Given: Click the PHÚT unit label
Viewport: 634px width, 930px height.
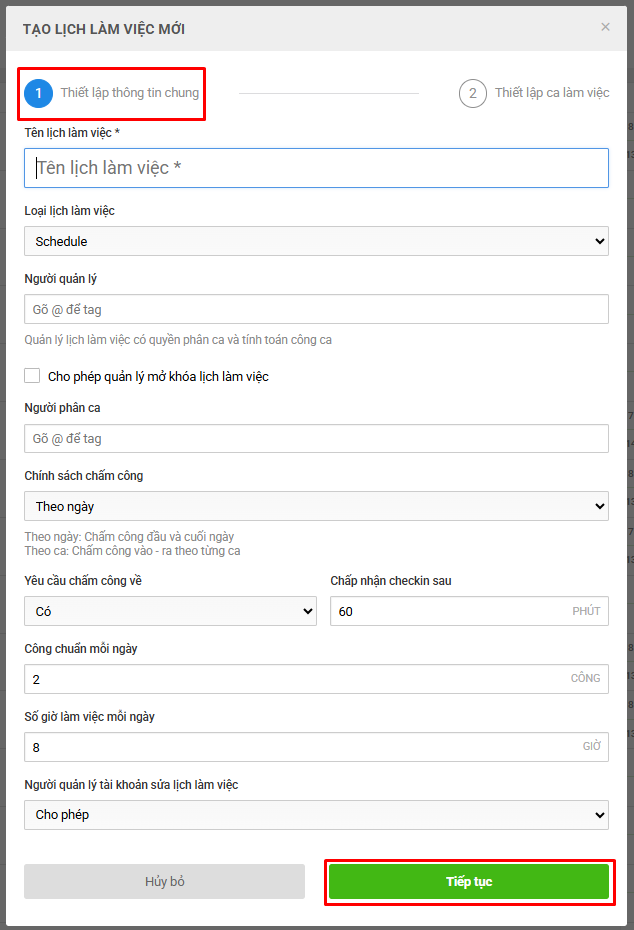Looking at the screenshot, I should tap(586, 611).
